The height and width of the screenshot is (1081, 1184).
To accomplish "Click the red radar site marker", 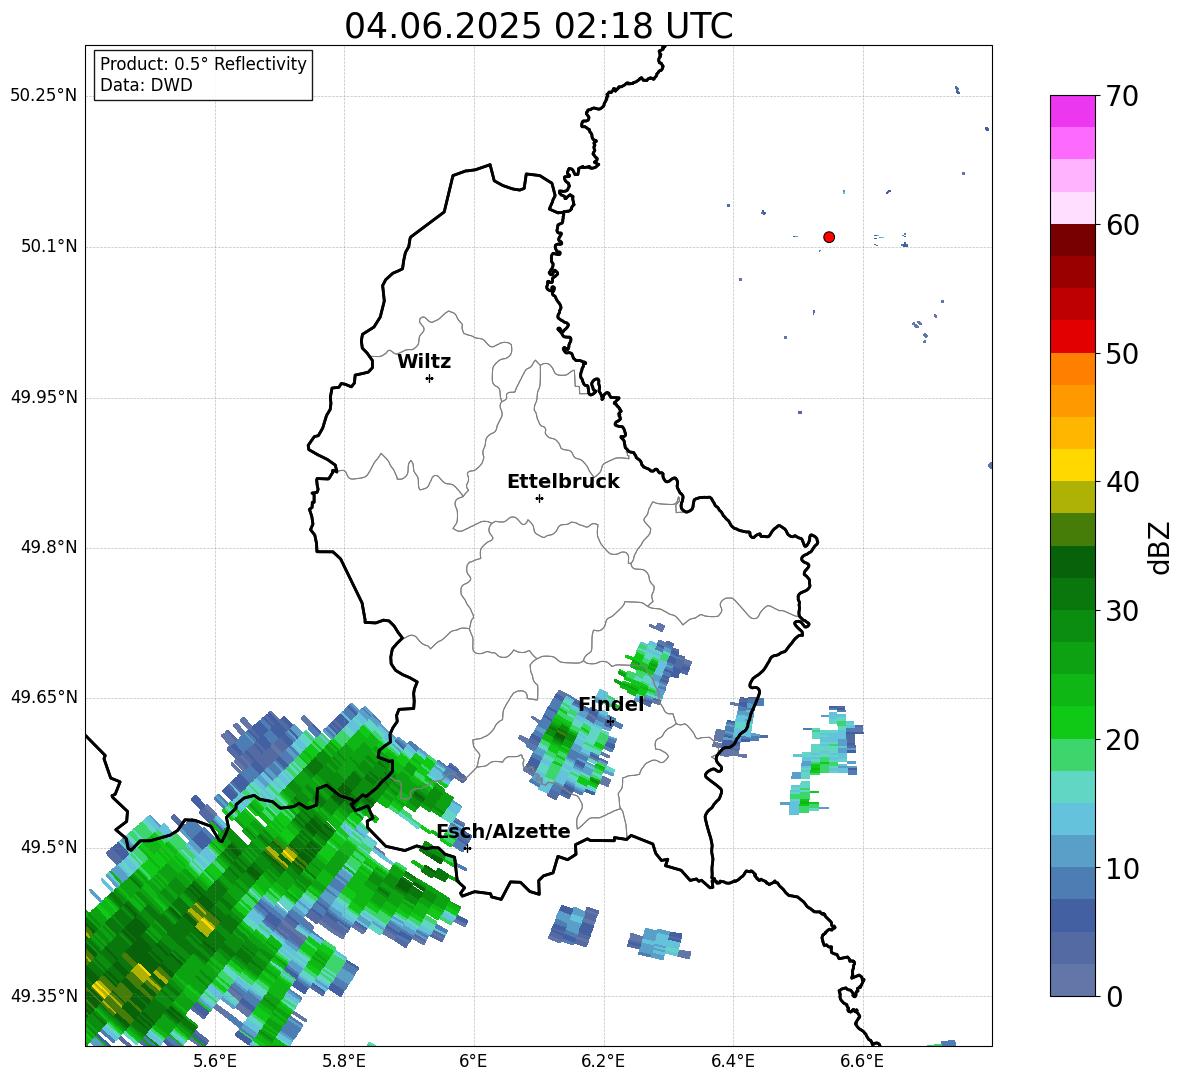I will coord(828,237).
